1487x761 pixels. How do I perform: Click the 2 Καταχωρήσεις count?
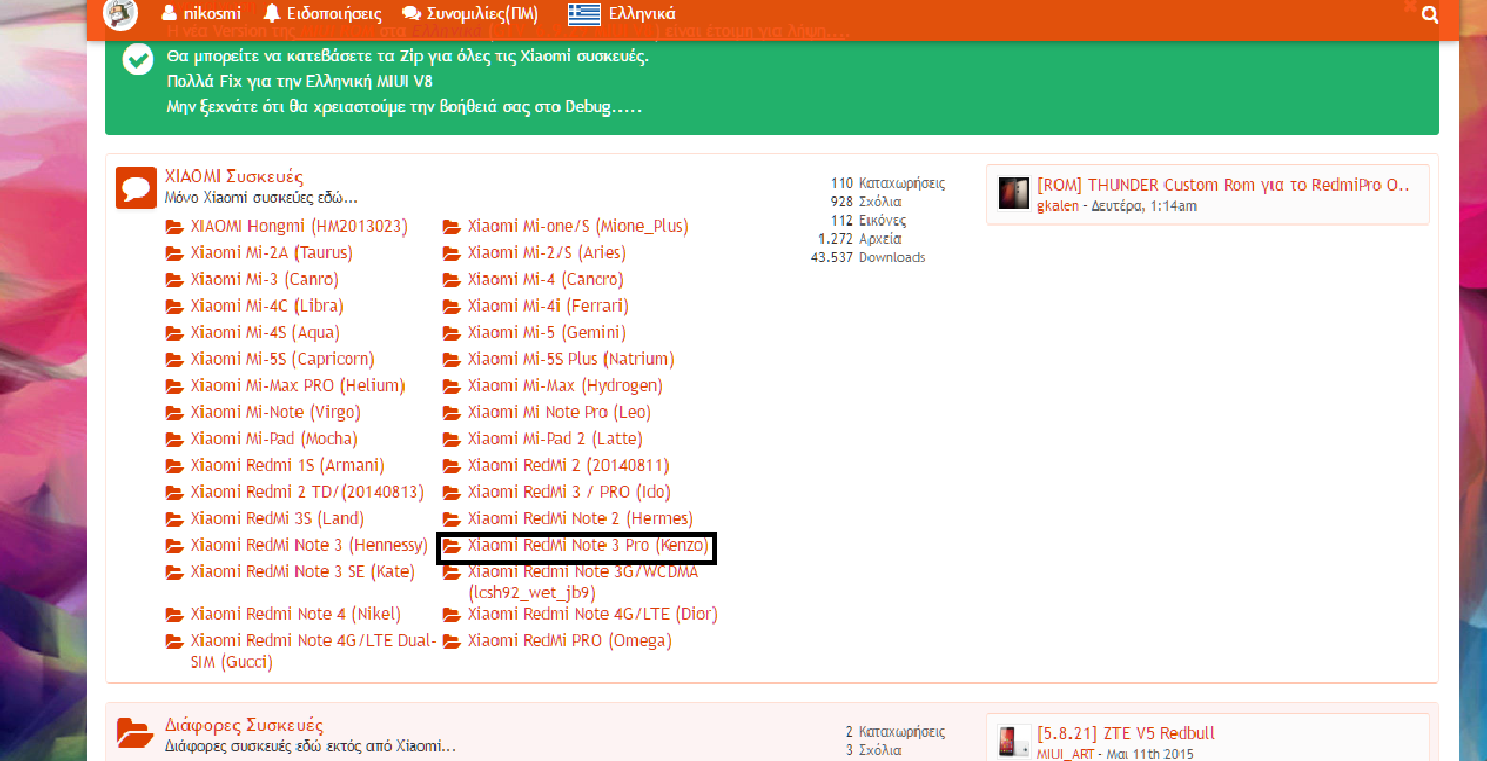(895, 732)
